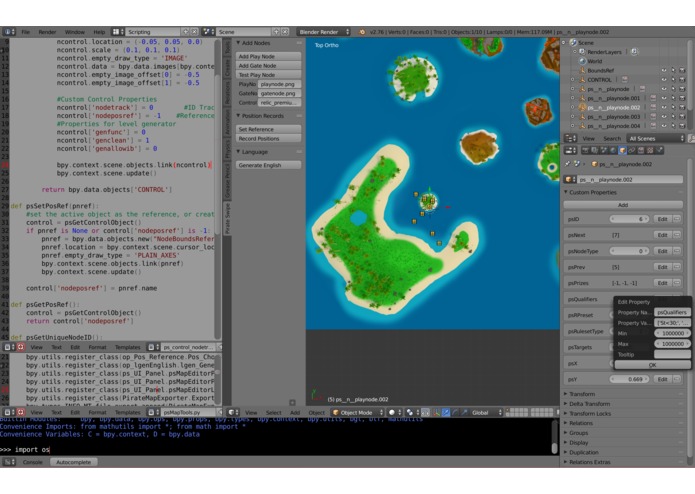695x494 pixels.
Task: Open the Global orientation dropdown
Action: 486,412
